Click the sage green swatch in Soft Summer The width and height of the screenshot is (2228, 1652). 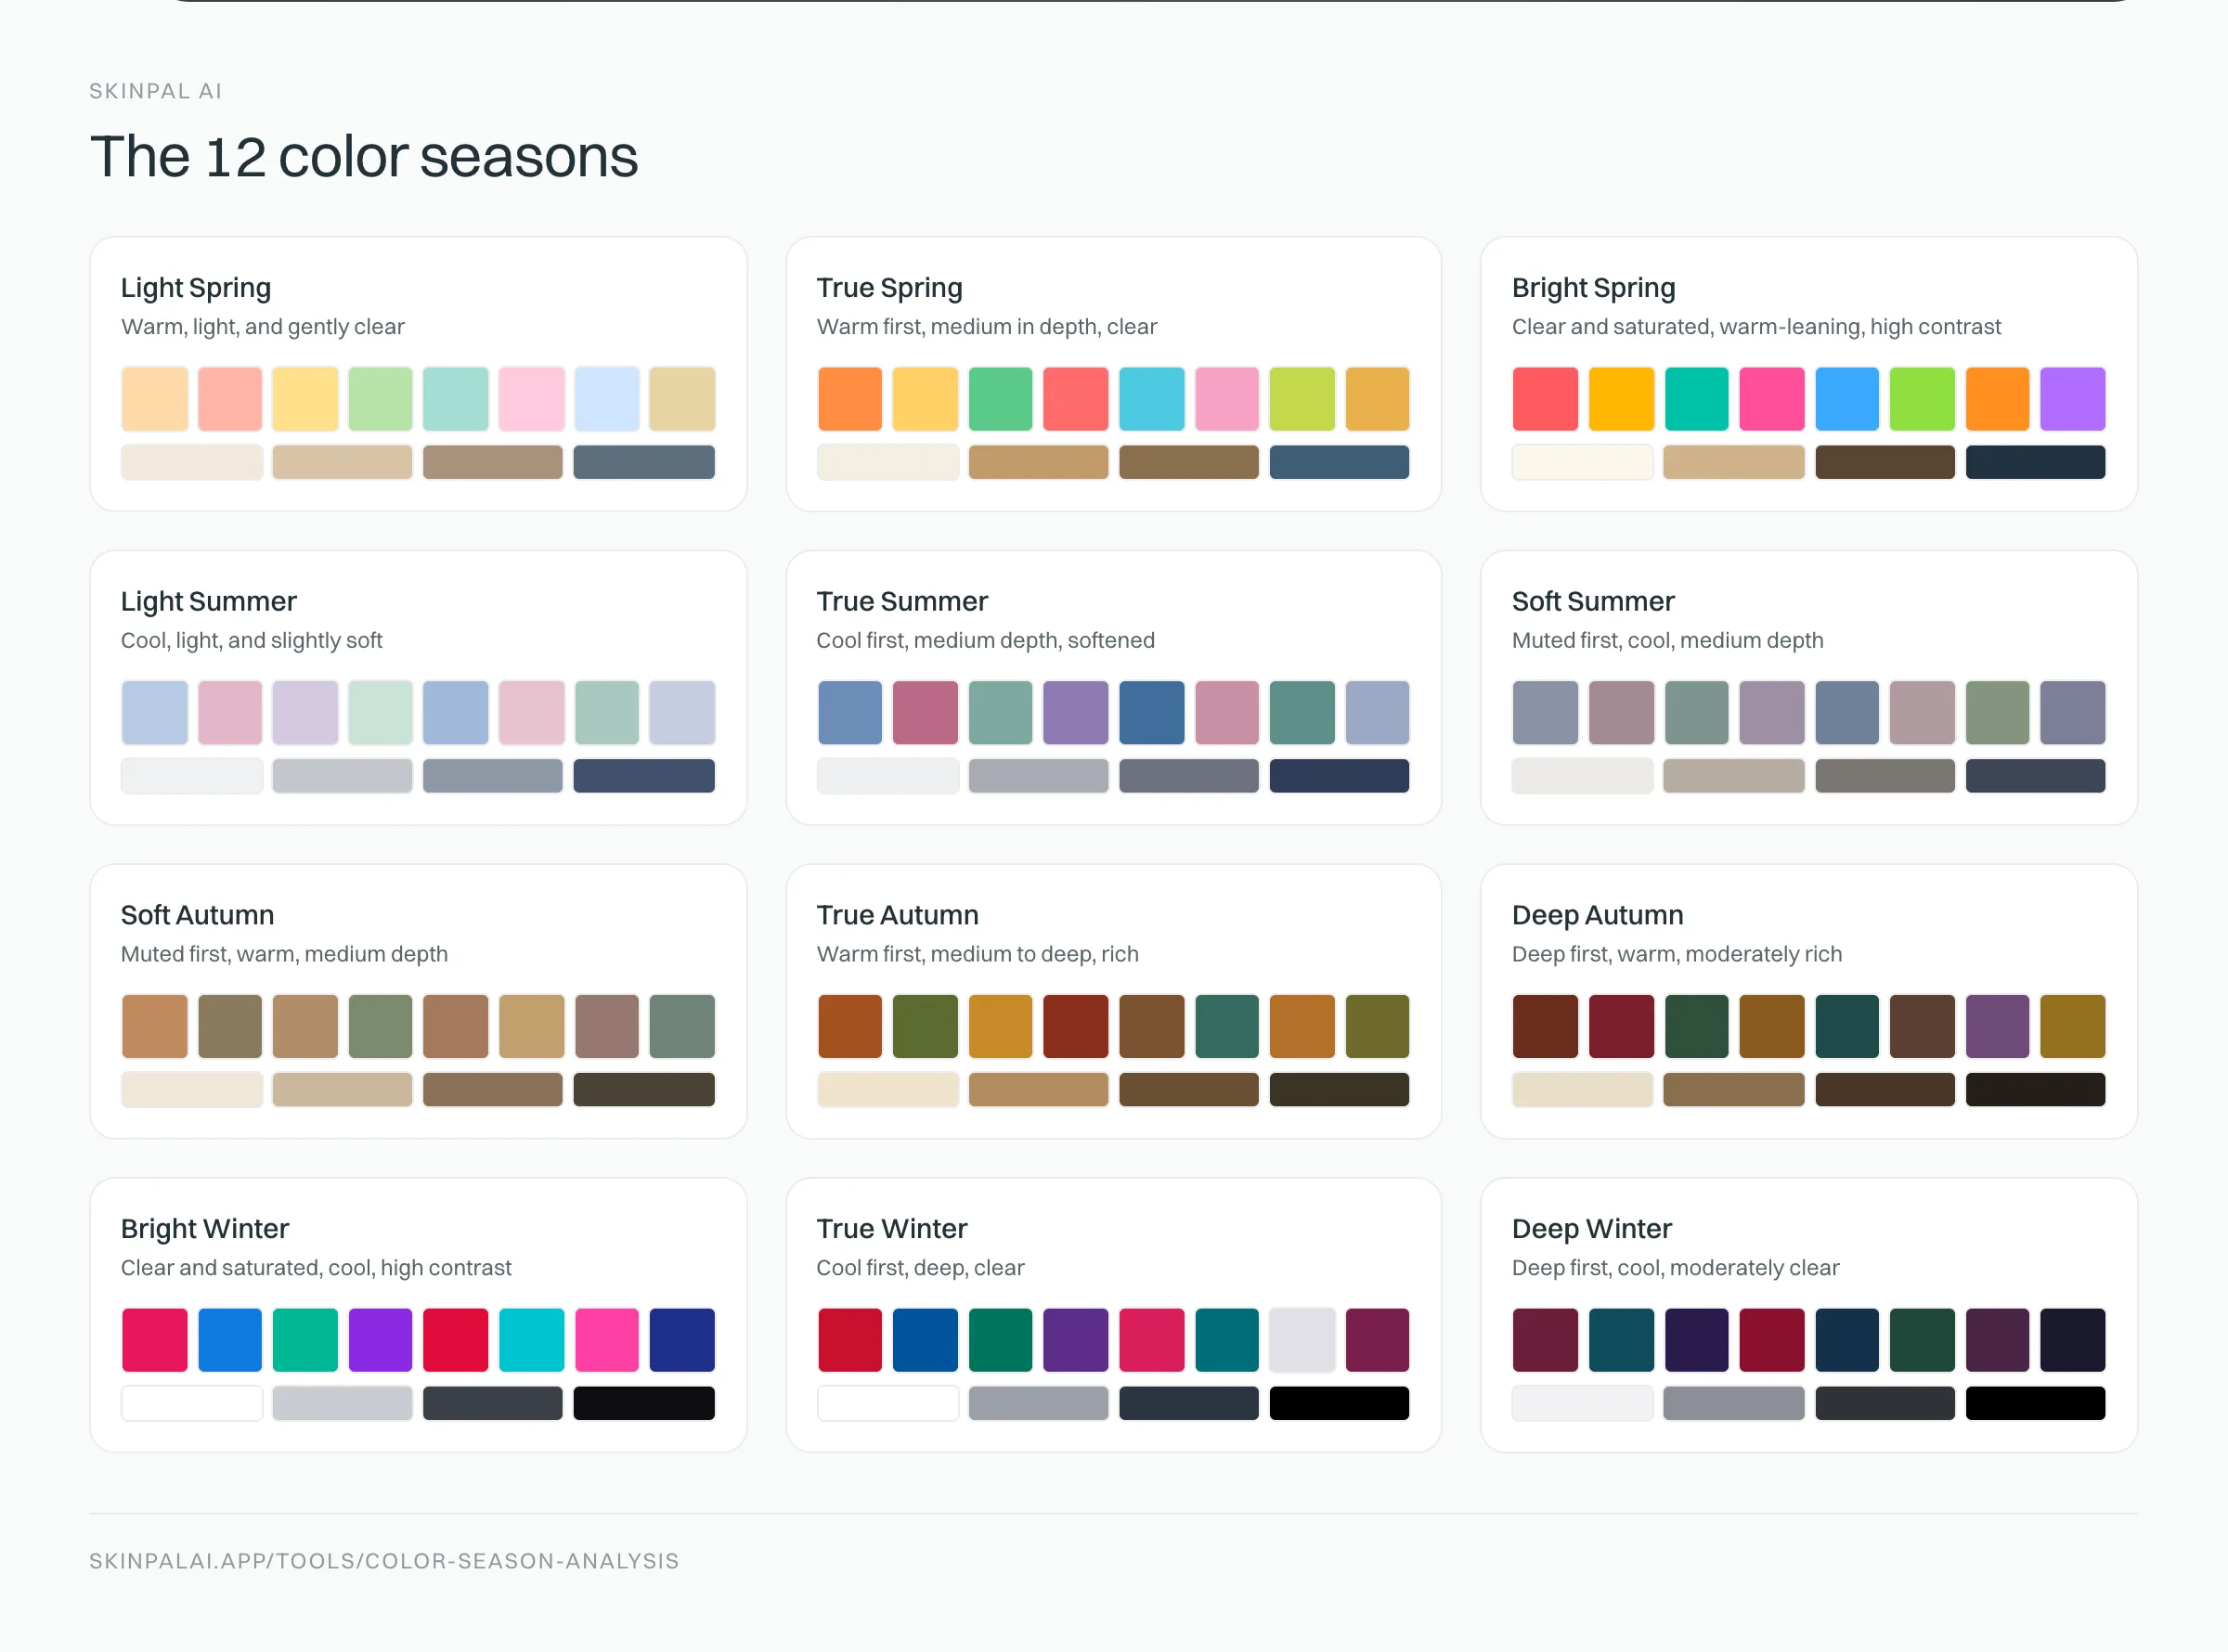(1997, 712)
